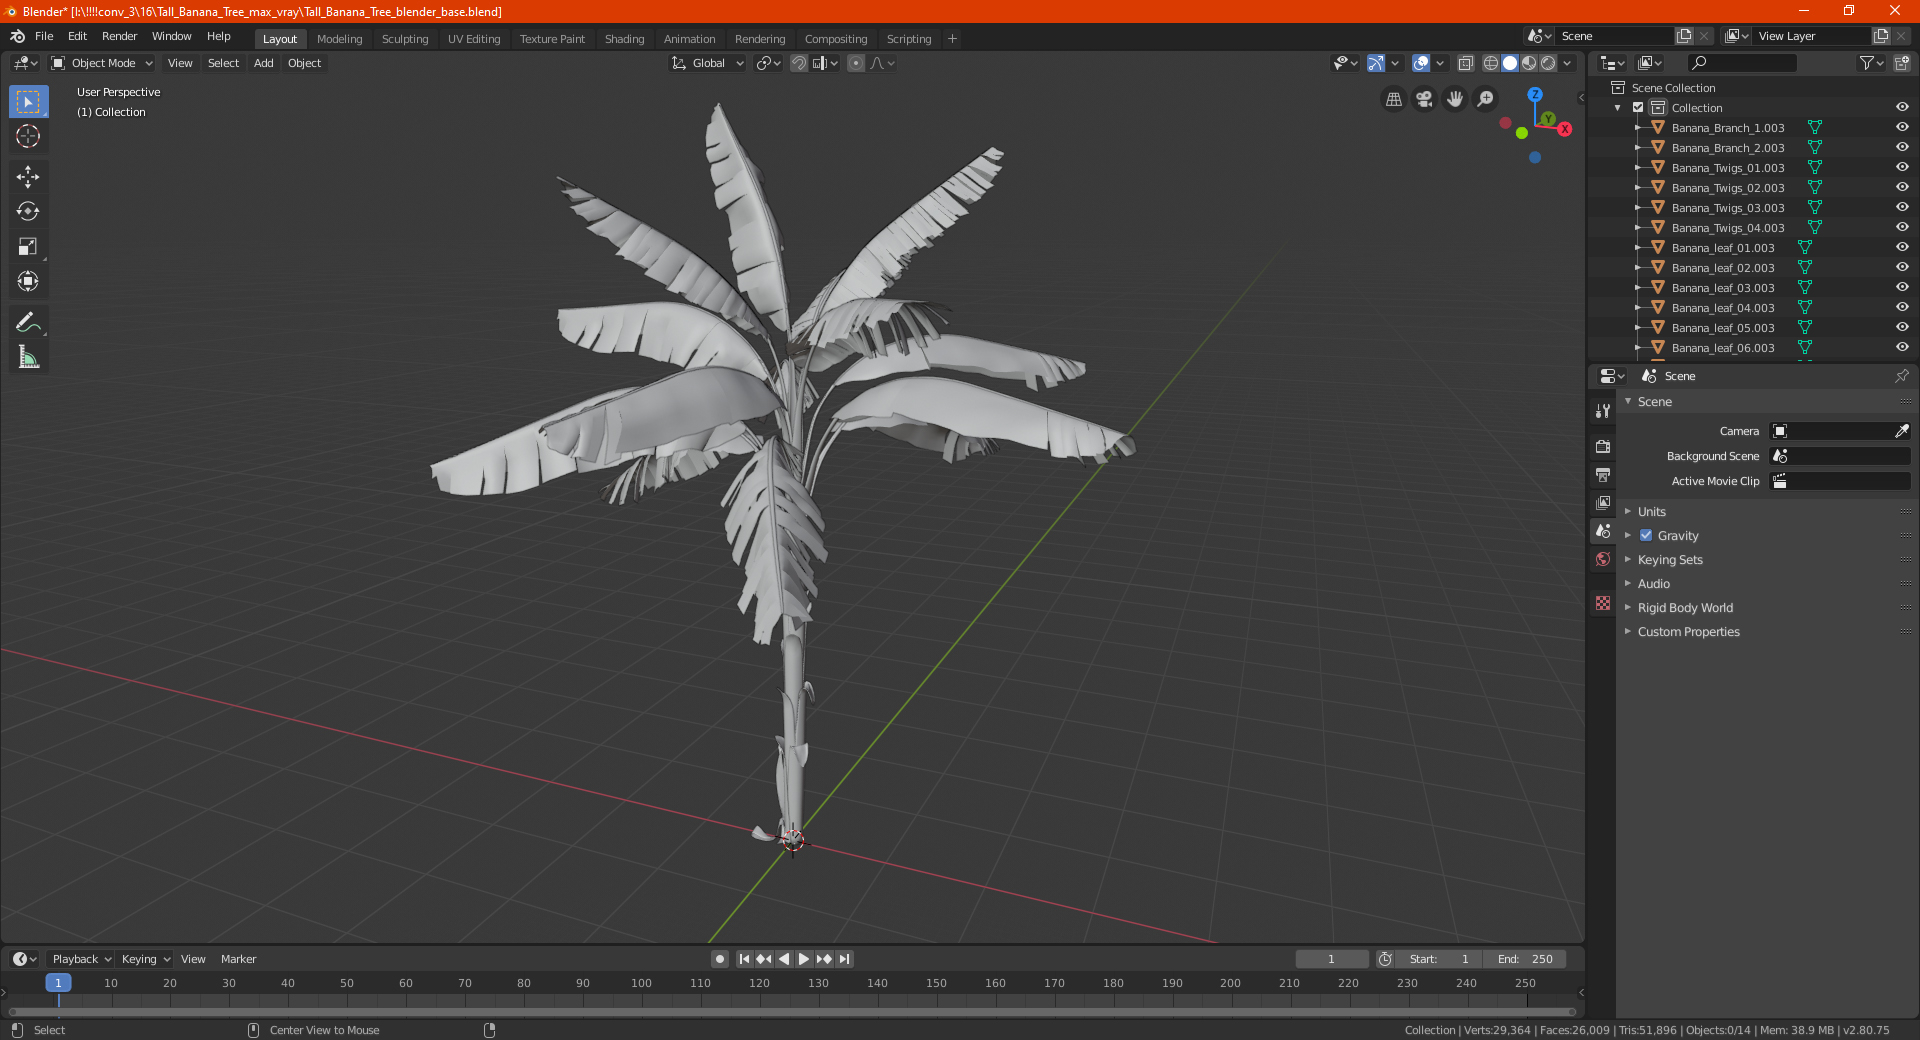The height and width of the screenshot is (1040, 1920).
Task: Choose the Move tool
Action: tap(28, 177)
